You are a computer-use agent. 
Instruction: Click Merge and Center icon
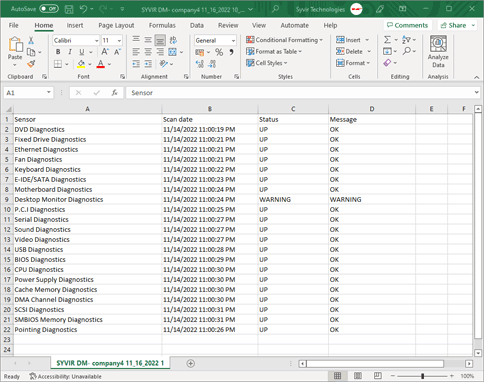click(x=173, y=52)
